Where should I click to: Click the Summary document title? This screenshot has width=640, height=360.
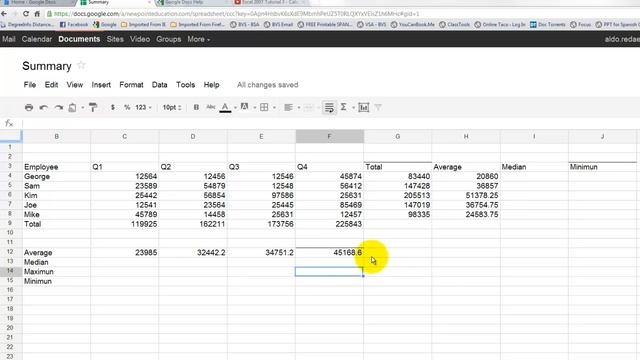pyautogui.click(x=47, y=66)
